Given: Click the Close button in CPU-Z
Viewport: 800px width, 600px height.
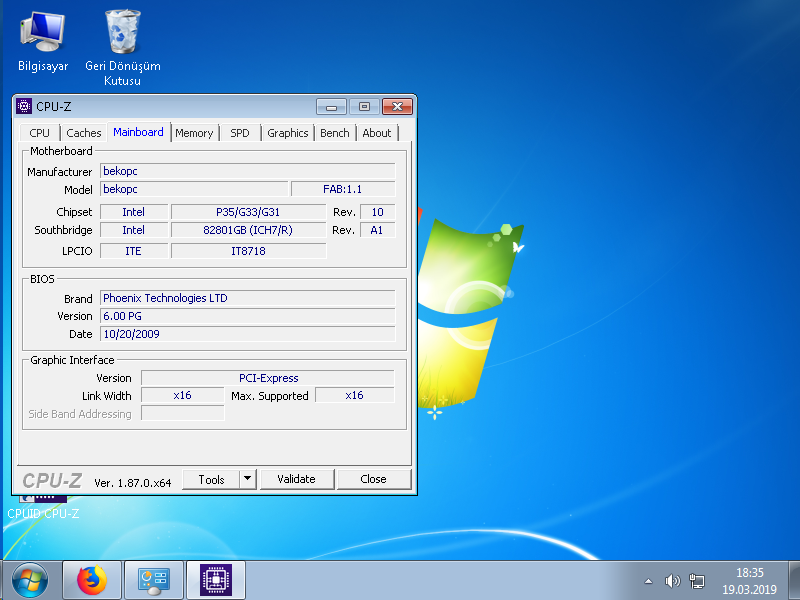Looking at the screenshot, I should pyautogui.click(x=374, y=479).
